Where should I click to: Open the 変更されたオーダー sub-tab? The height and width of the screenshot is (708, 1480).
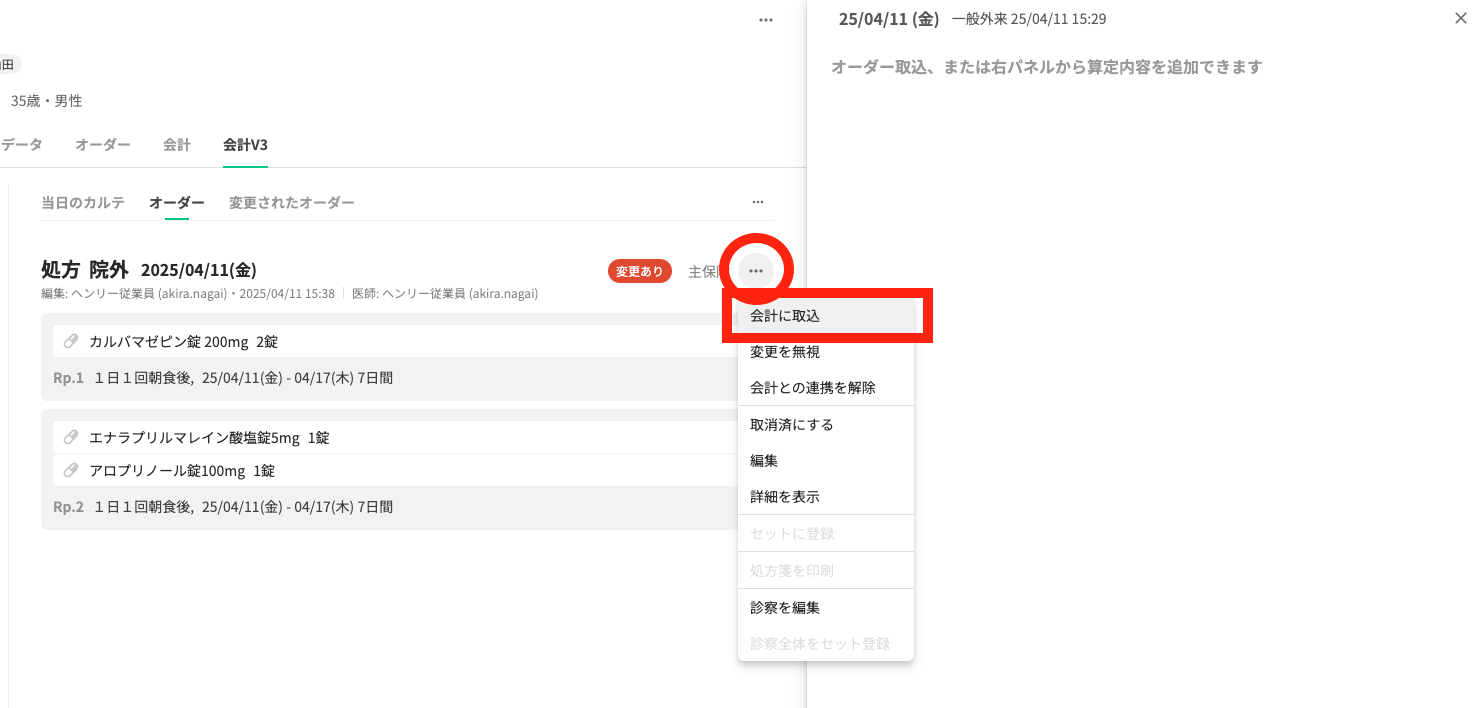(x=292, y=202)
